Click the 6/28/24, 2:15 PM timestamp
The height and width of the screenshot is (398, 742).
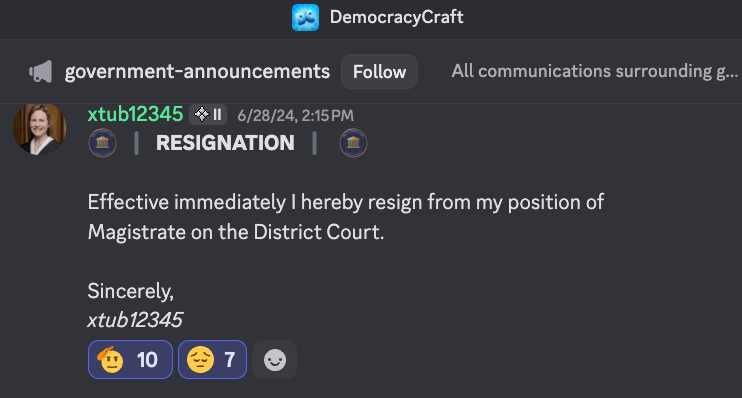point(295,115)
